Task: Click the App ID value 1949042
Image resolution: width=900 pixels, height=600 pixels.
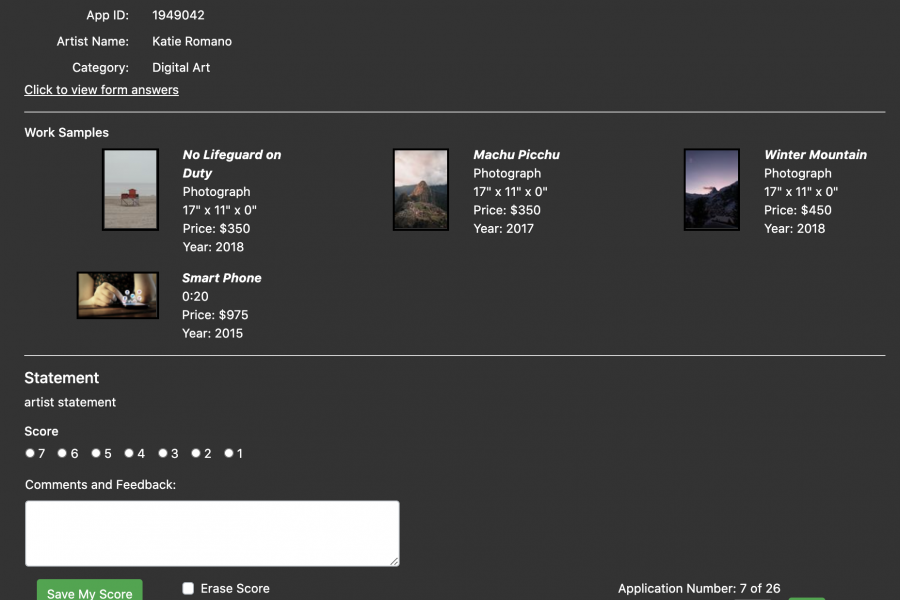Action: point(178,15)
